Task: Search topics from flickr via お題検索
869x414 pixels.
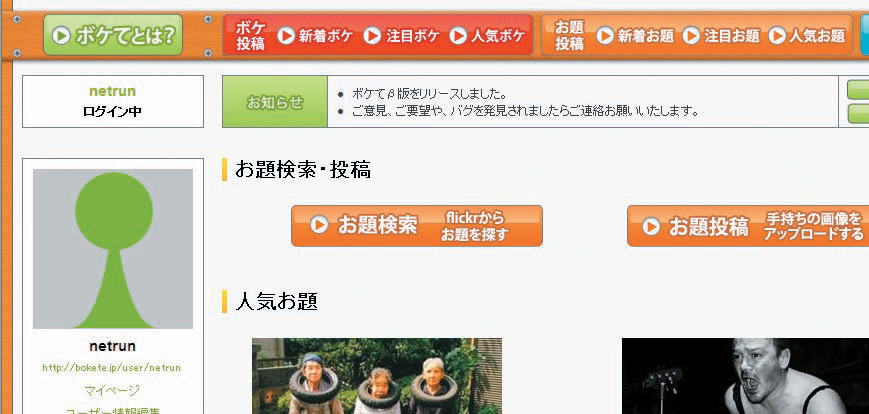Action: (x=417, y=226)
